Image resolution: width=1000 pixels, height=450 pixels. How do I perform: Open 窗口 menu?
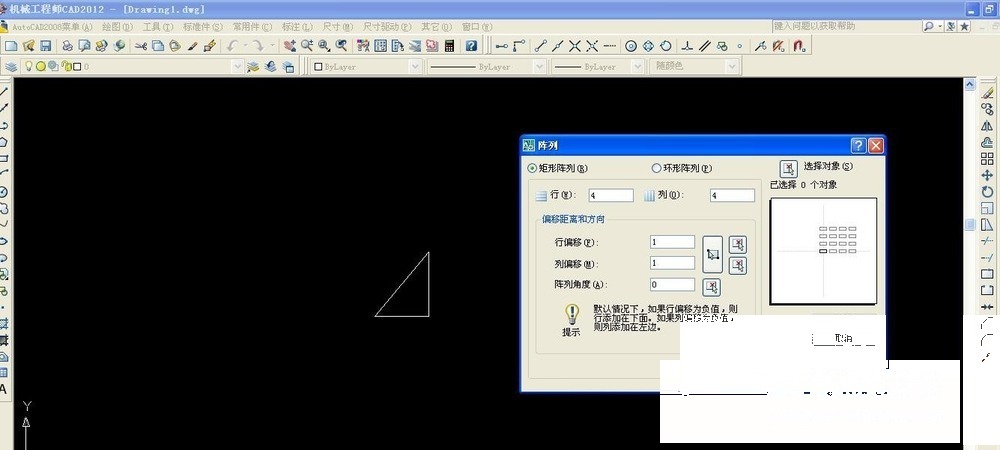[x=477, y=27]
